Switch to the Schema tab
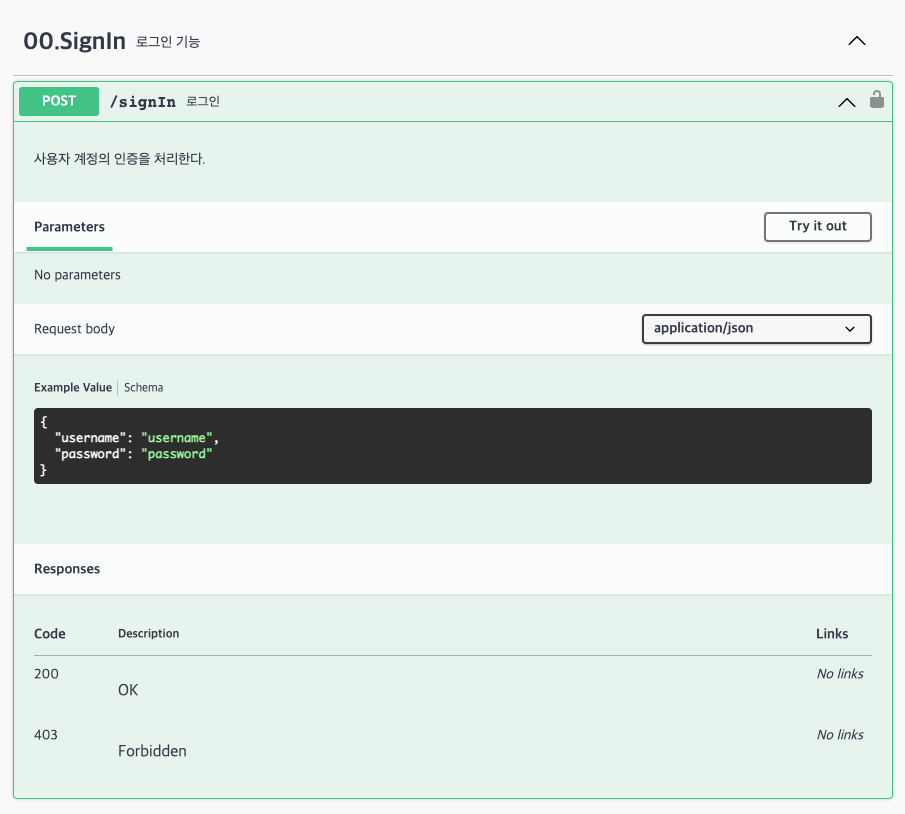This screenshot has width=905, height=814. [x=144, y=387]
